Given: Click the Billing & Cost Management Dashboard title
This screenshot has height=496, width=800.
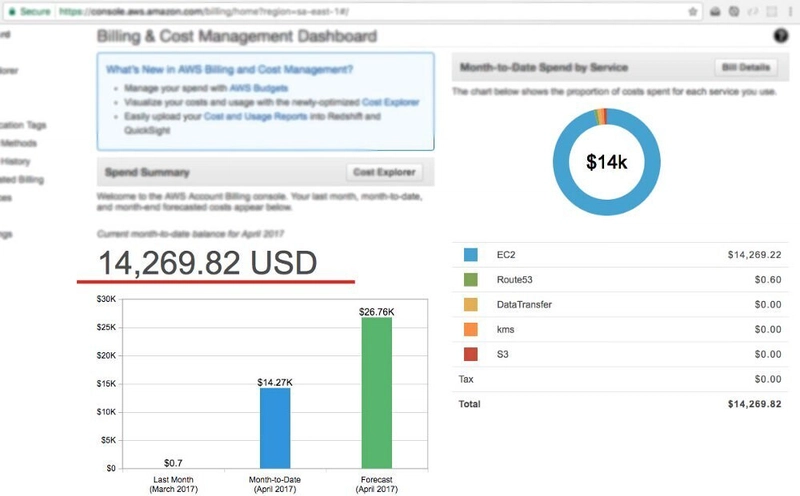Looking at the screenshot, I should click(237, 36).
